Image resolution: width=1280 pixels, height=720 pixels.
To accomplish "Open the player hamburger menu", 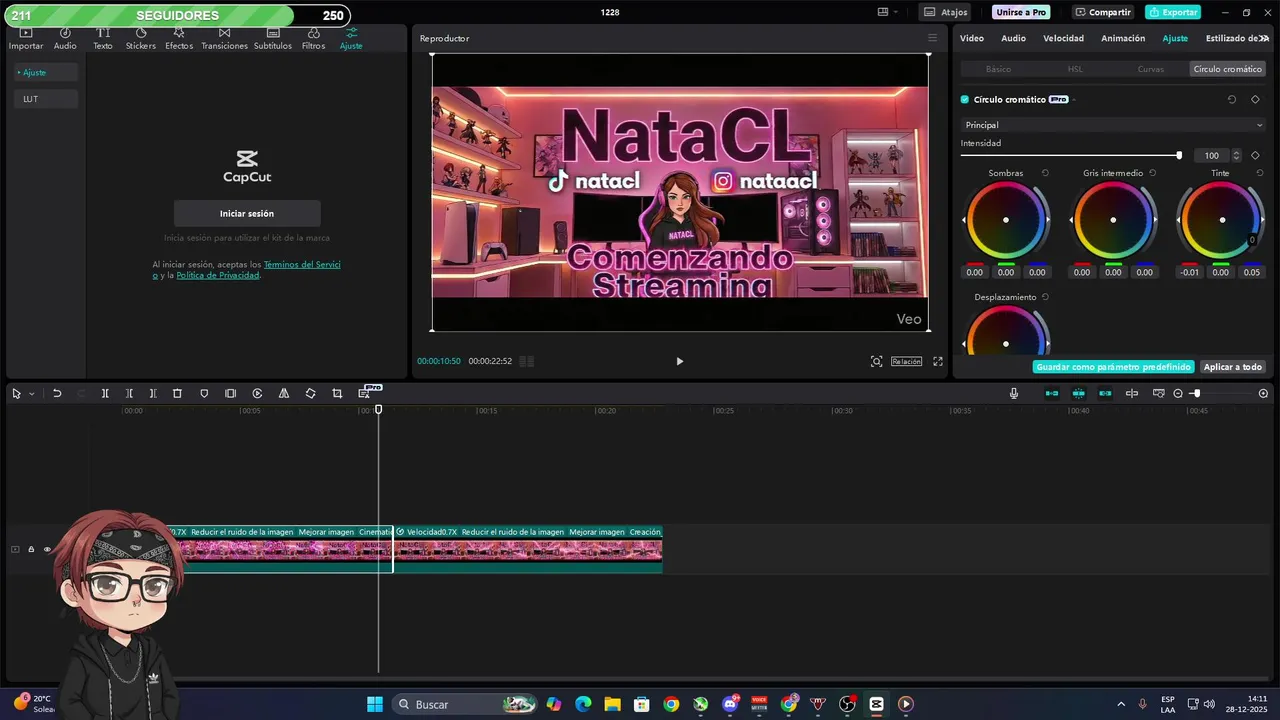I will (932, 38).
